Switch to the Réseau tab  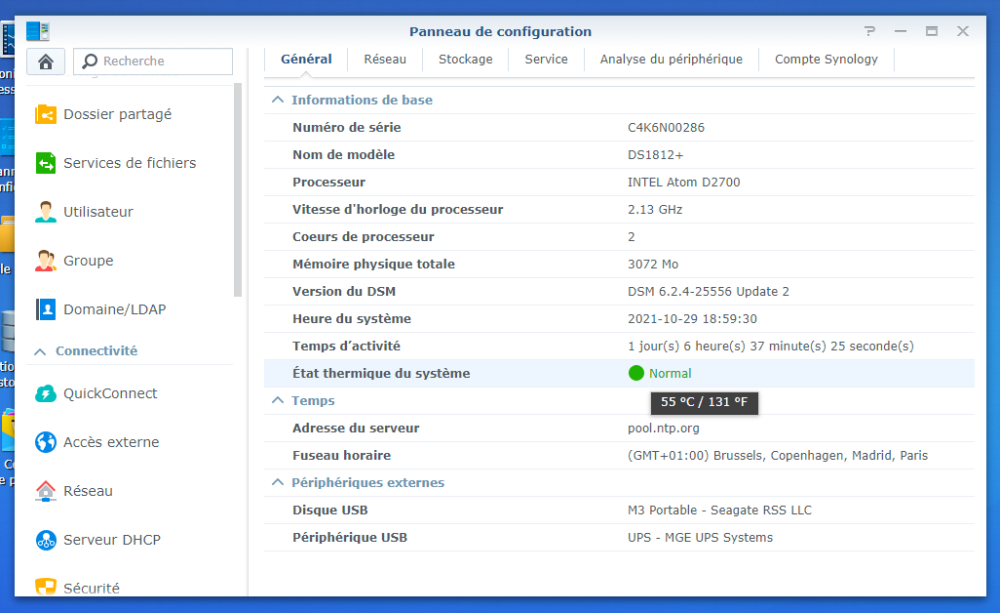[385, 59]
